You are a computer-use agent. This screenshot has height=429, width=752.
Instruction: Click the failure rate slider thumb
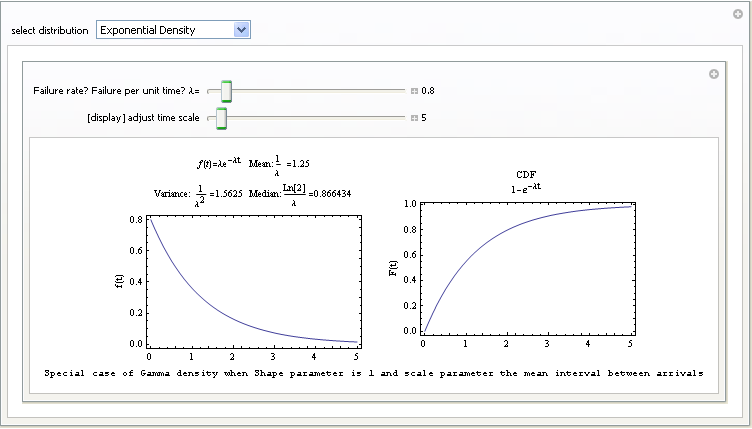tap(227, 91)
